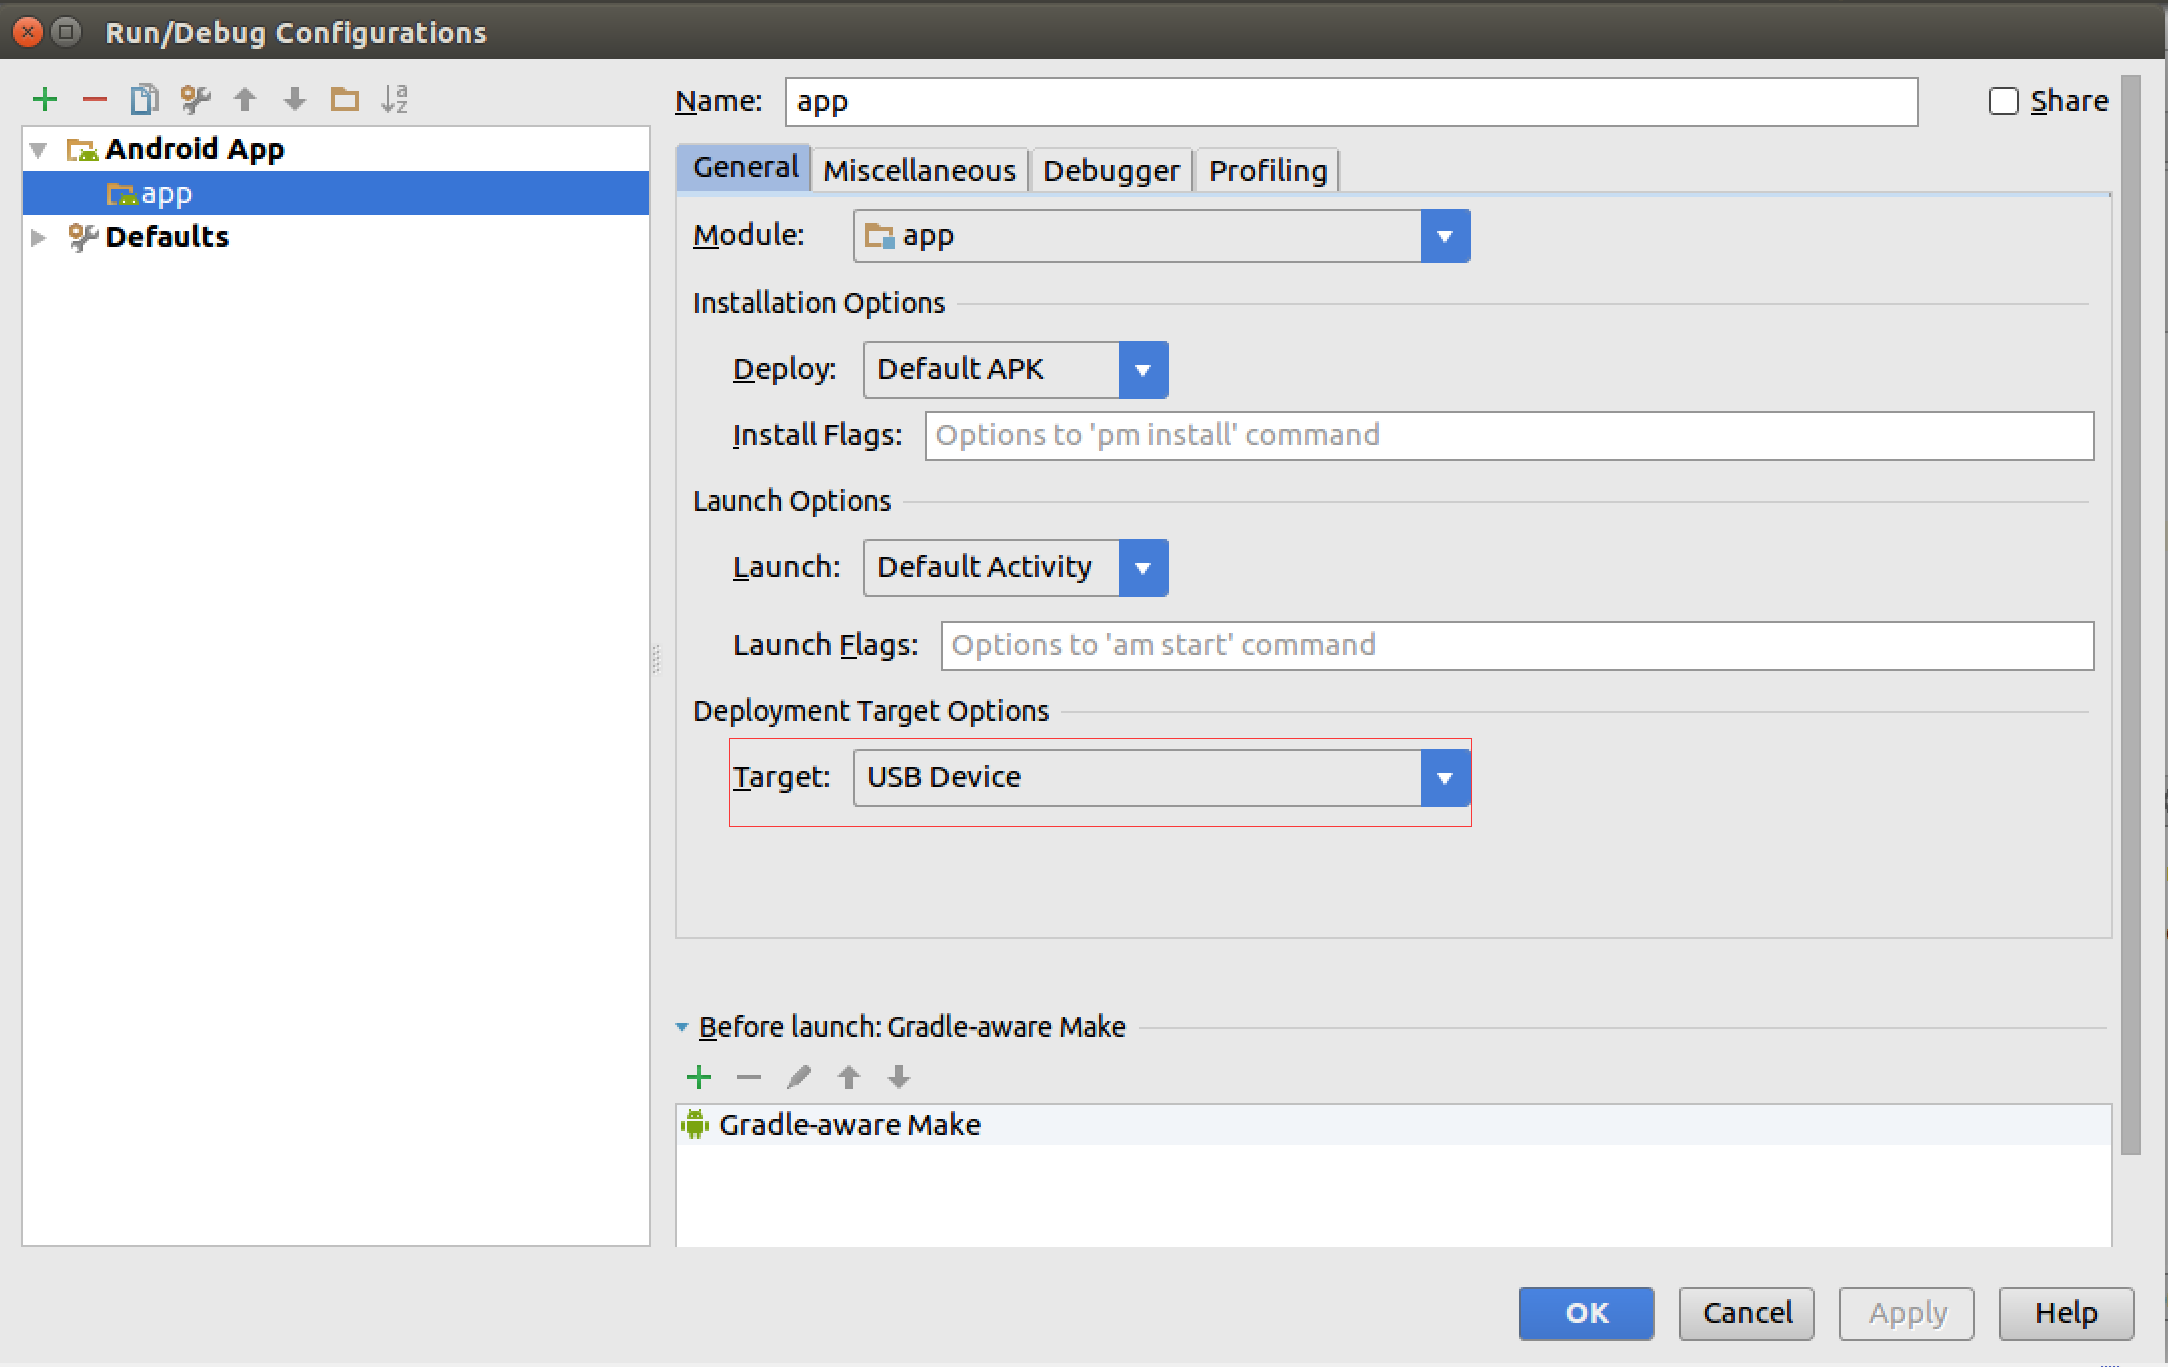Add a new configuration with the green plus
Screen dimensions: 2168x1367
(45, 99)
